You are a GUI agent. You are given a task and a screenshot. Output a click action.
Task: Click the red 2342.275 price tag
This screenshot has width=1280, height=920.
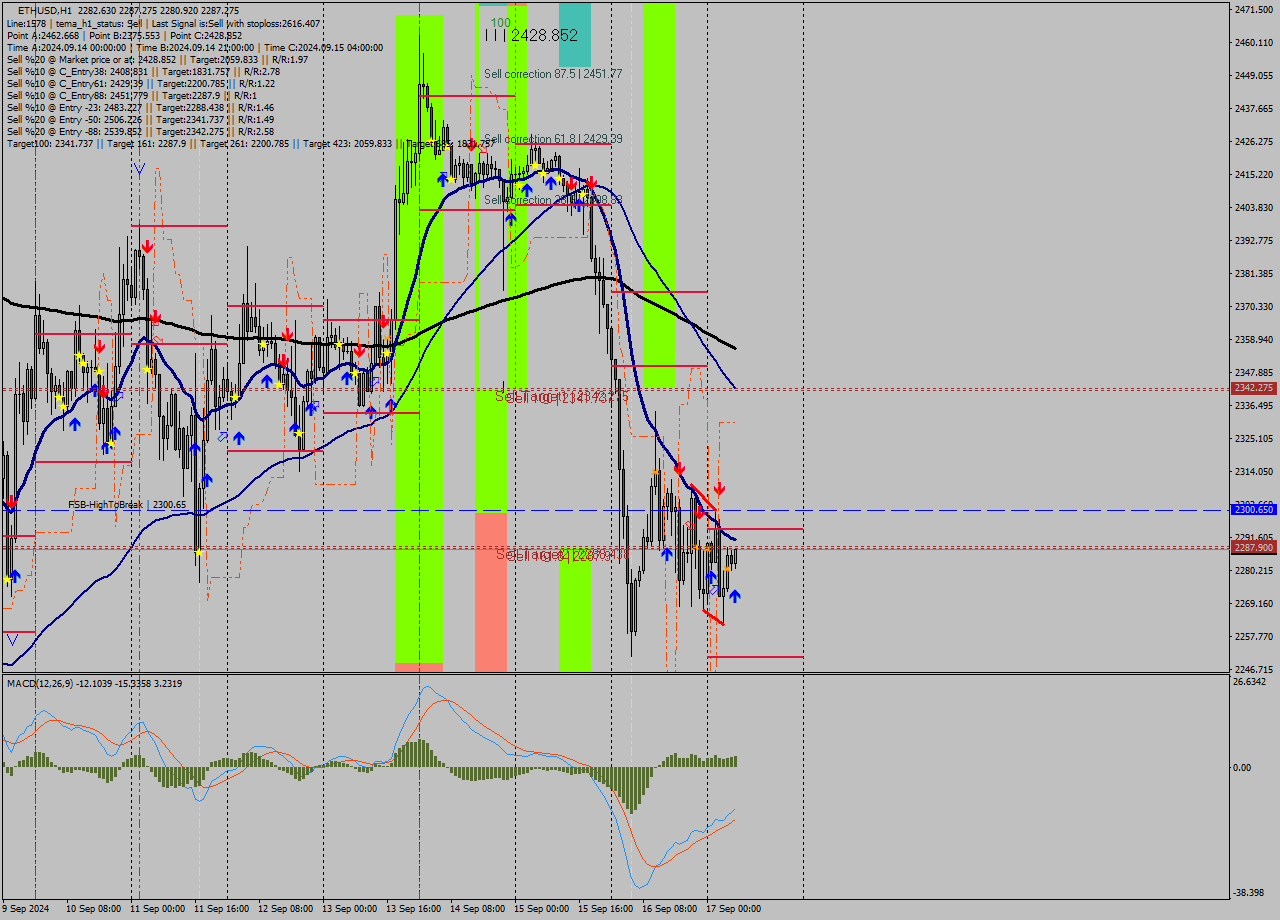(1253, 388)
